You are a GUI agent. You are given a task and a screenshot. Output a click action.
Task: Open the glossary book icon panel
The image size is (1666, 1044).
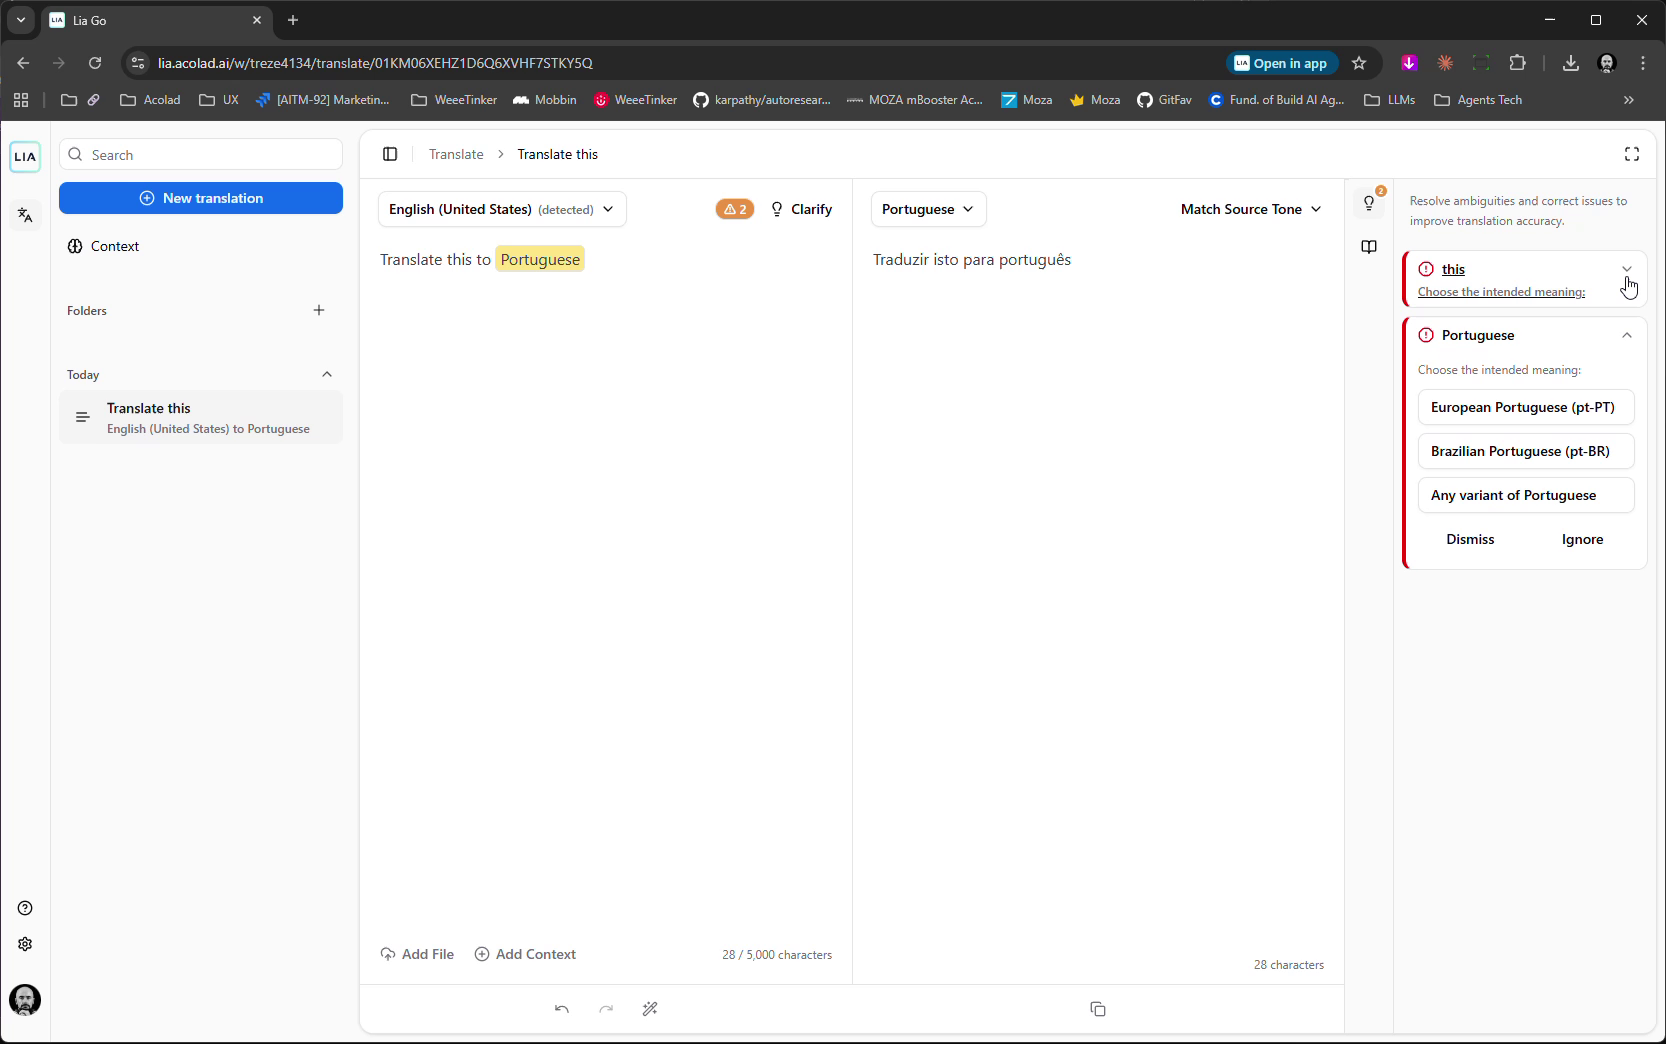pyautogui.click(x=1369, y=247)
